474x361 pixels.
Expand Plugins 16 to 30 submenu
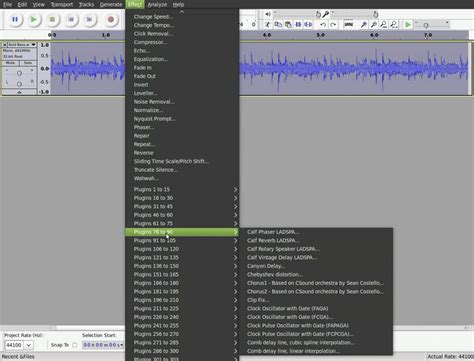point(182,198)
